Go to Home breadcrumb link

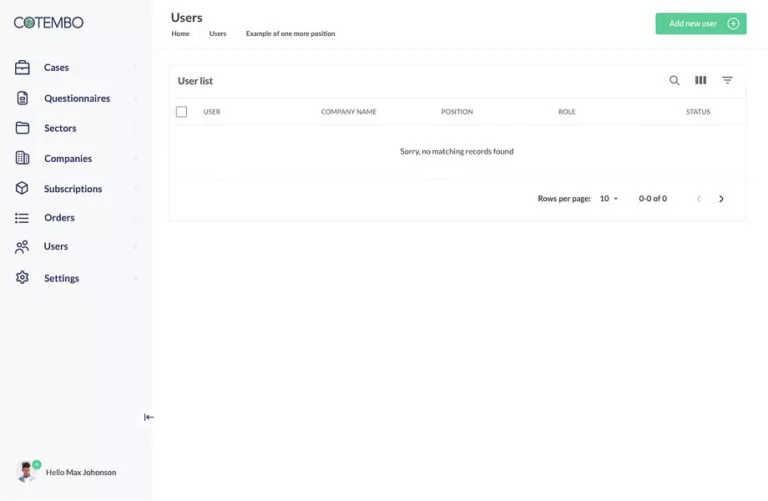coord(180,34)
